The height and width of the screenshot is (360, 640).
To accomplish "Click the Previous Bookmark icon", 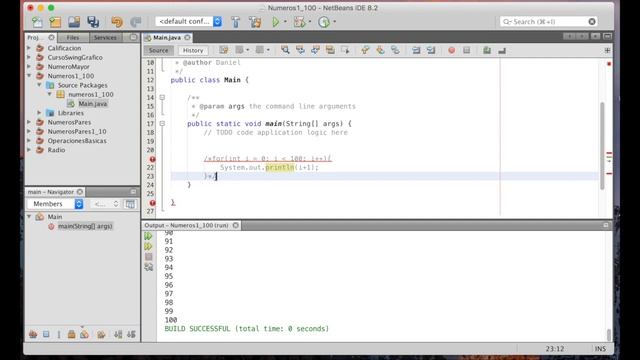I will pyautogui.click(x=365, y=50).
